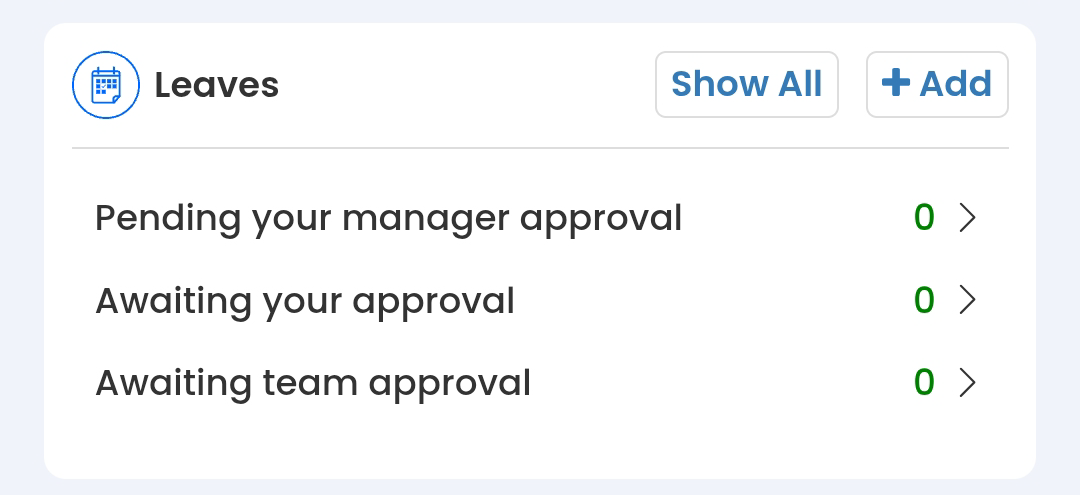Click the Leaves calendar icon
Image resolution: width=1080 pixels, height=495 pixels.
[x=105, y=85]
